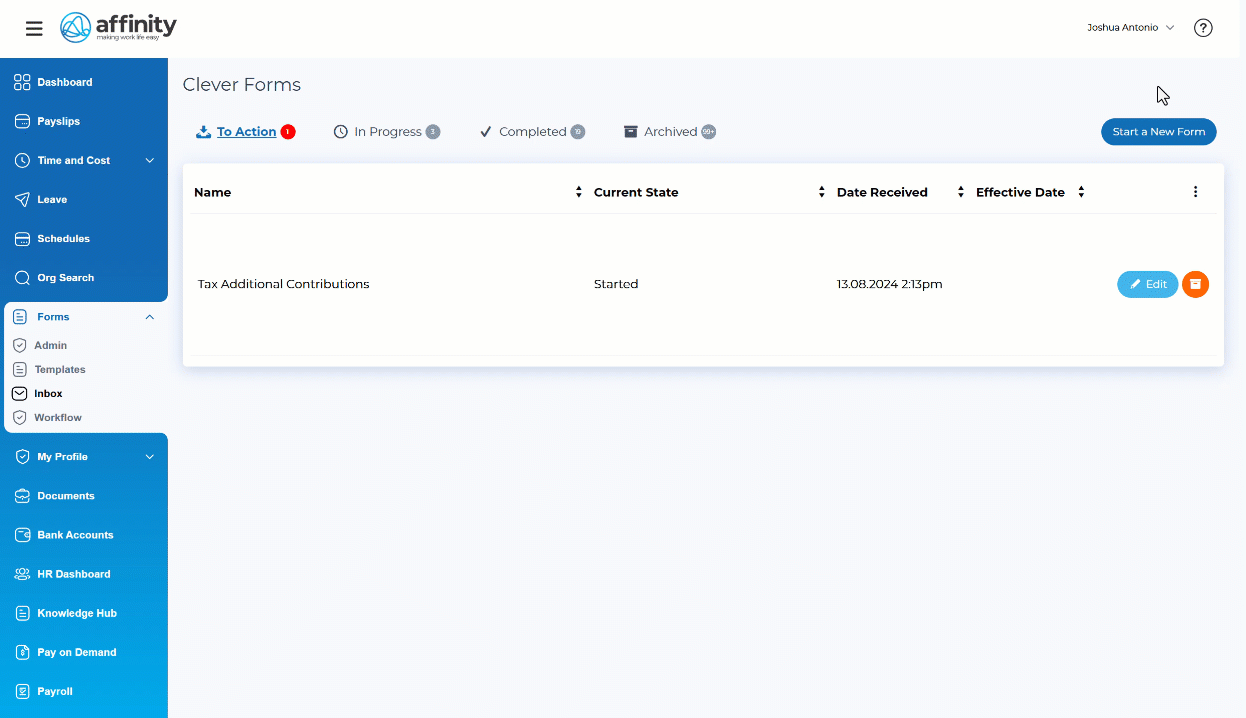Sort by Date Received column
This screenshot has height=718, width=1246.
point(960,192)
